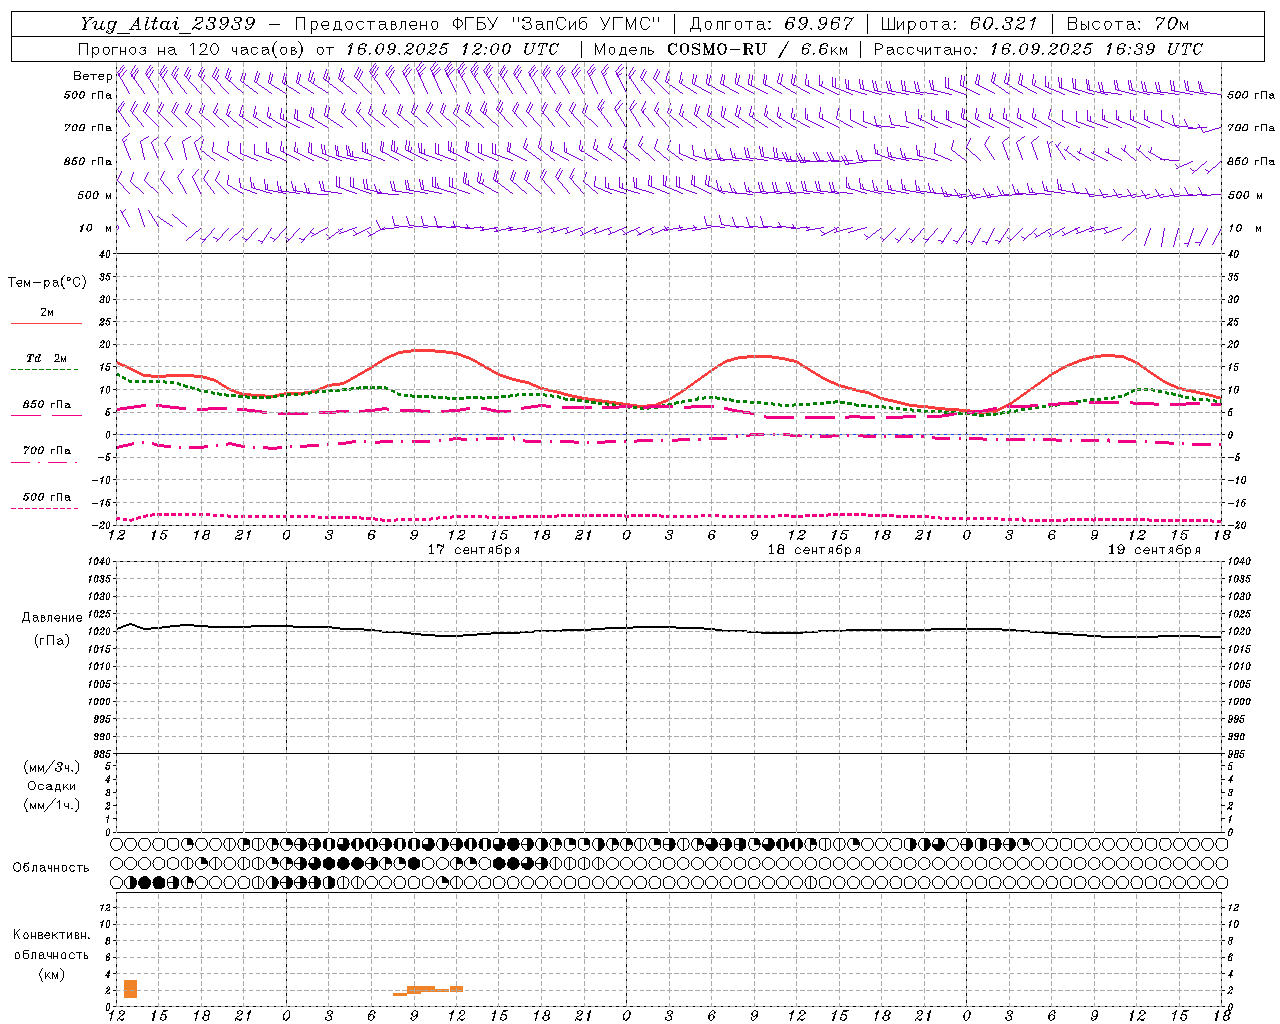This screenshot has width=1280, height=1024.
Task: Select the computed time "16.09.2025 16:39 UTC"
Action: tap(1096, 49)
